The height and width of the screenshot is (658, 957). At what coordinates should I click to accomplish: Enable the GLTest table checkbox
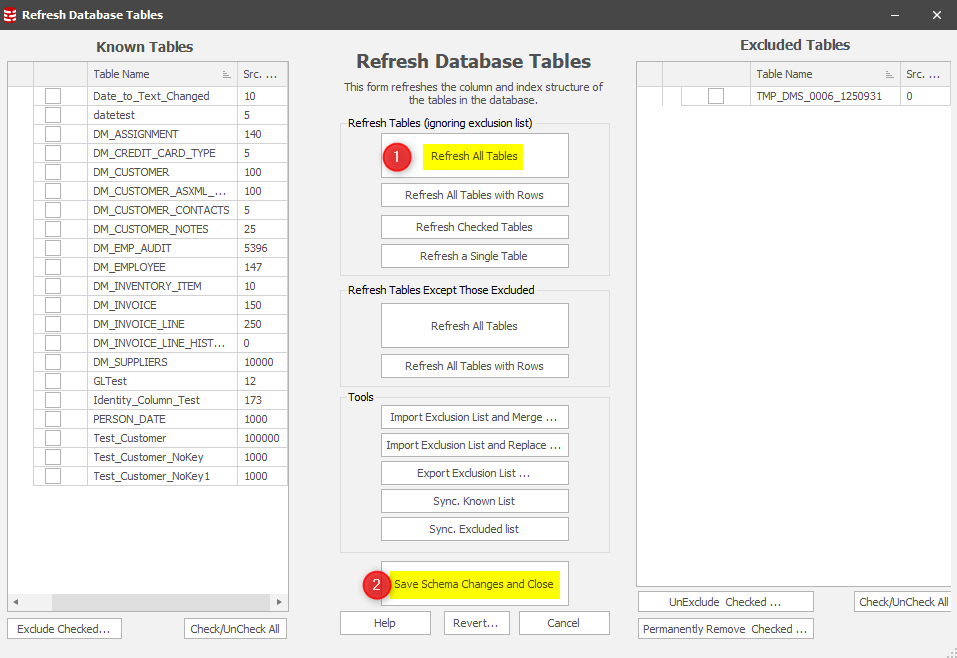tap(53, 381)
